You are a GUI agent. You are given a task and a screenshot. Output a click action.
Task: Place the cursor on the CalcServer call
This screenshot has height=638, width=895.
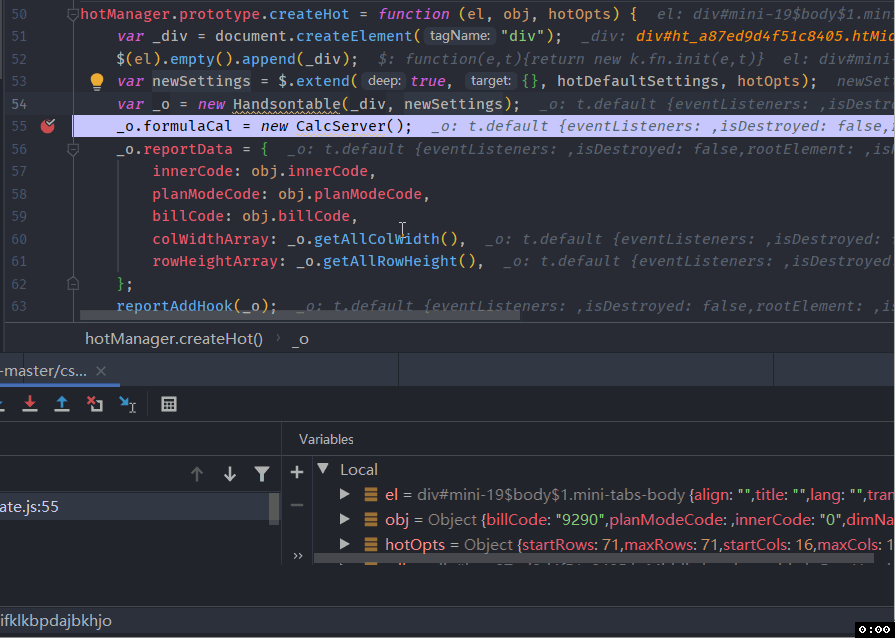[341, 126]
